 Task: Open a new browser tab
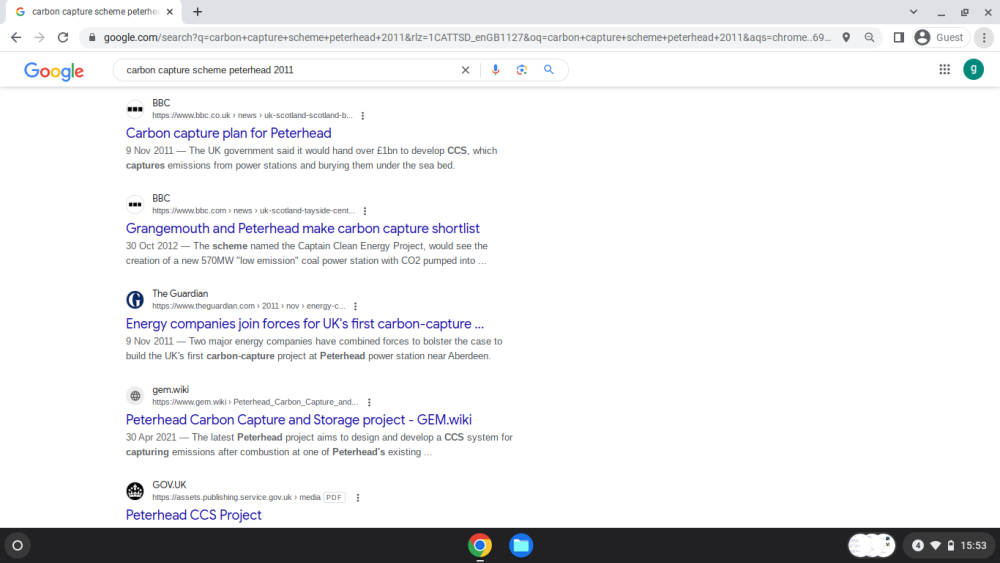tap(198, 12)
